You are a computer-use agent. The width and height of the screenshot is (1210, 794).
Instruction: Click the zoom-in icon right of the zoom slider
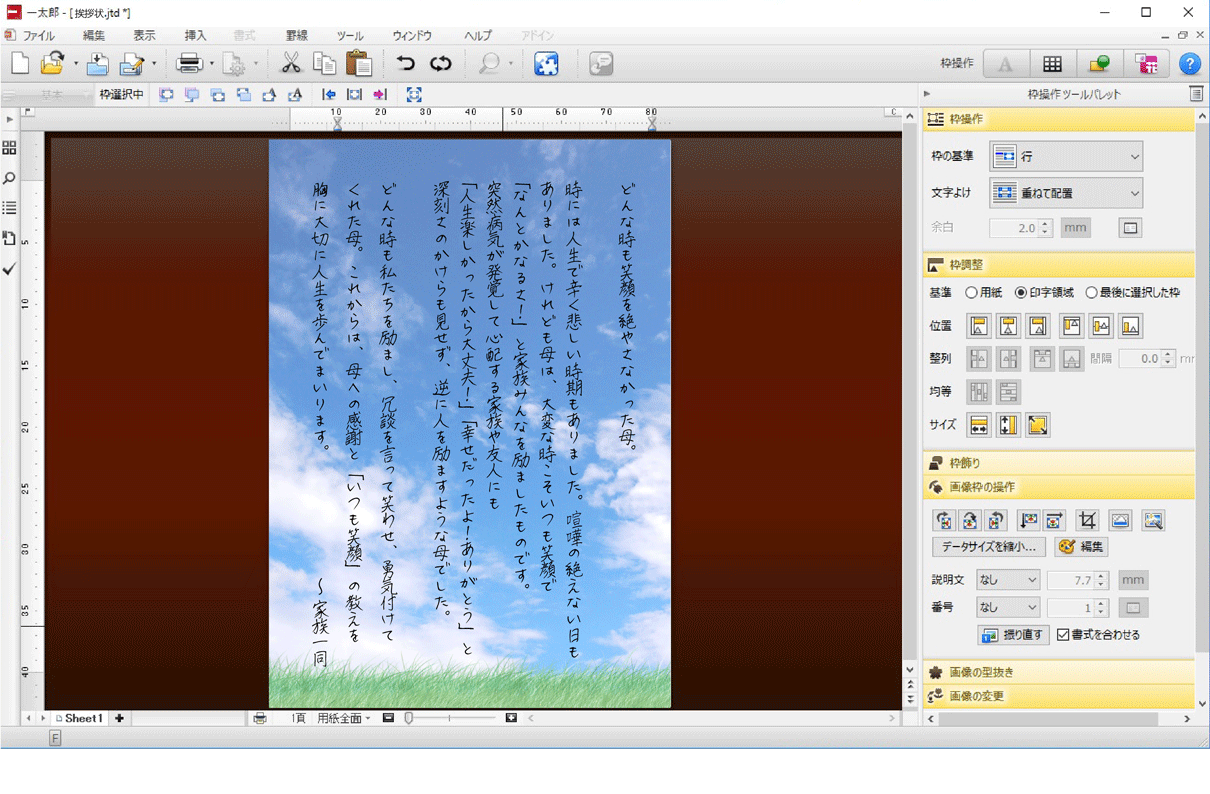[x=511, y=718]
